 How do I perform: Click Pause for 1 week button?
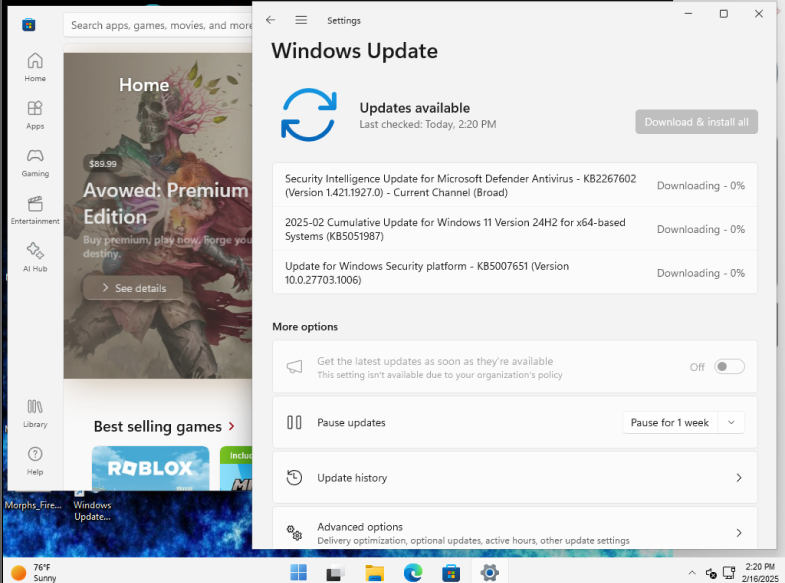670,422
